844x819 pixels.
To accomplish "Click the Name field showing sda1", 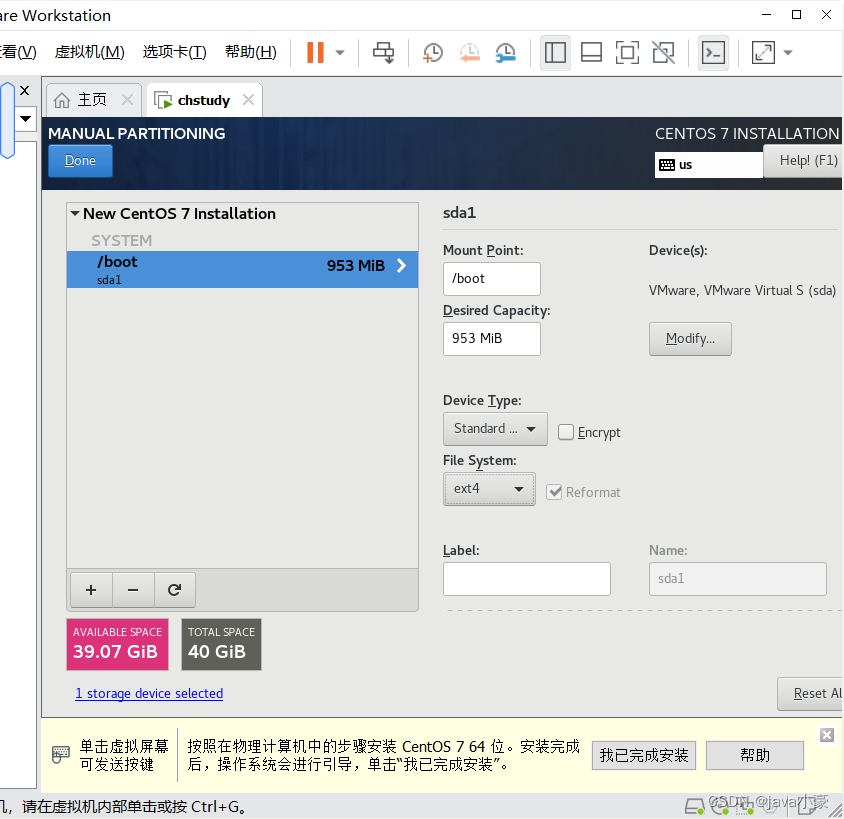I will pos(737,579).
